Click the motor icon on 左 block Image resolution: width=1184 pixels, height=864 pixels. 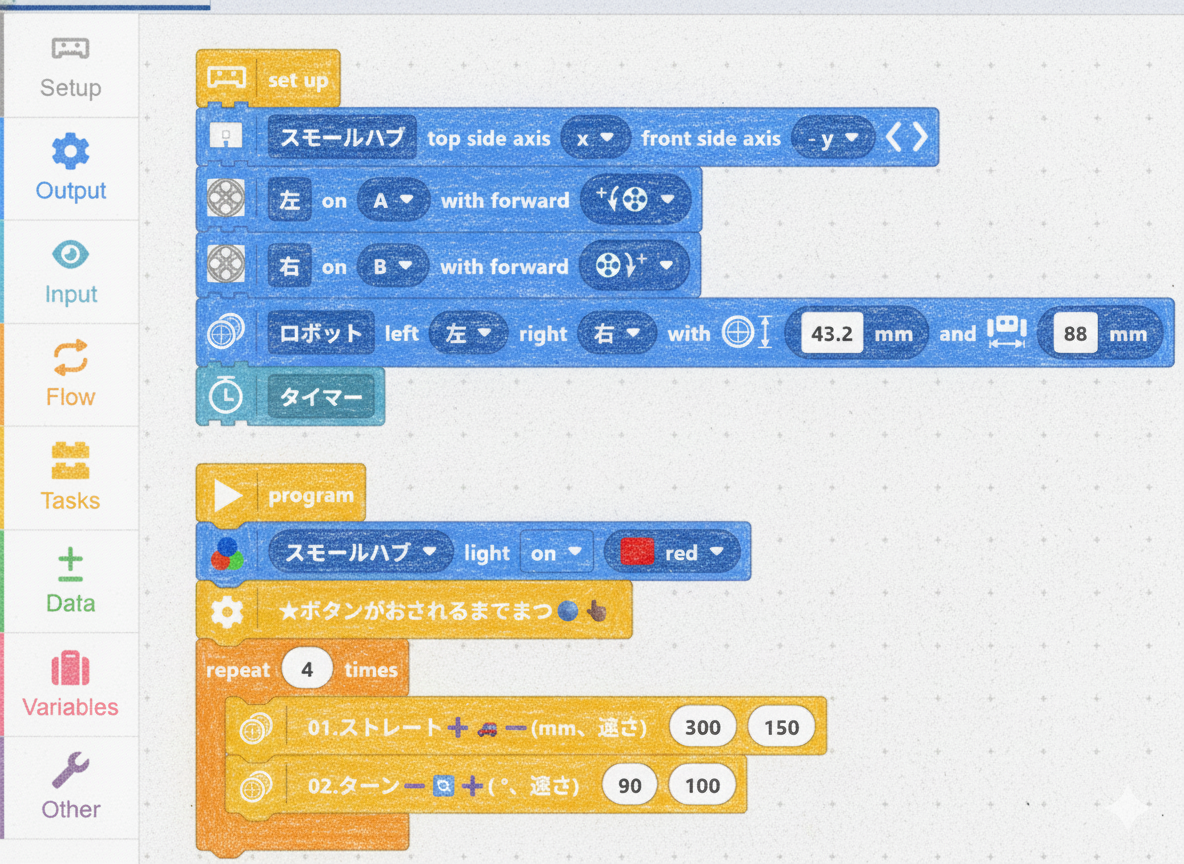point(226,200)
